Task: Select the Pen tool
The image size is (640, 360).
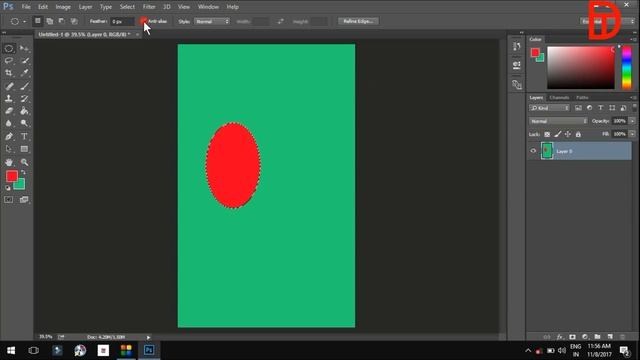Action: pyautogui.click(x=9, y=136)
